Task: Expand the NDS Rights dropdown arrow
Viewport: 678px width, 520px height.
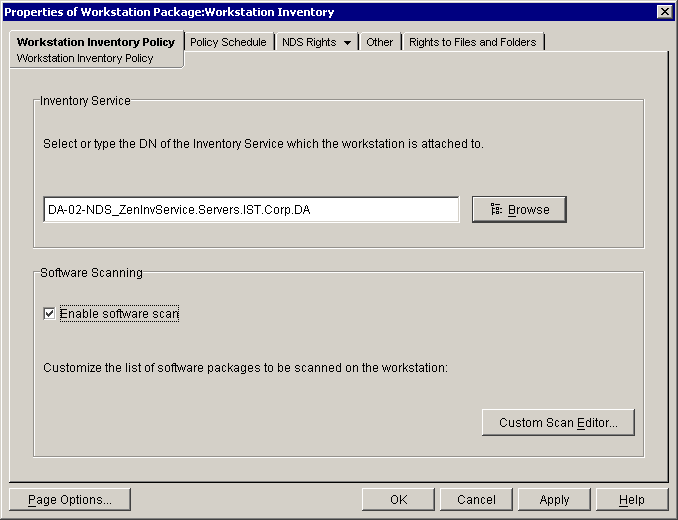Action: 347,42
